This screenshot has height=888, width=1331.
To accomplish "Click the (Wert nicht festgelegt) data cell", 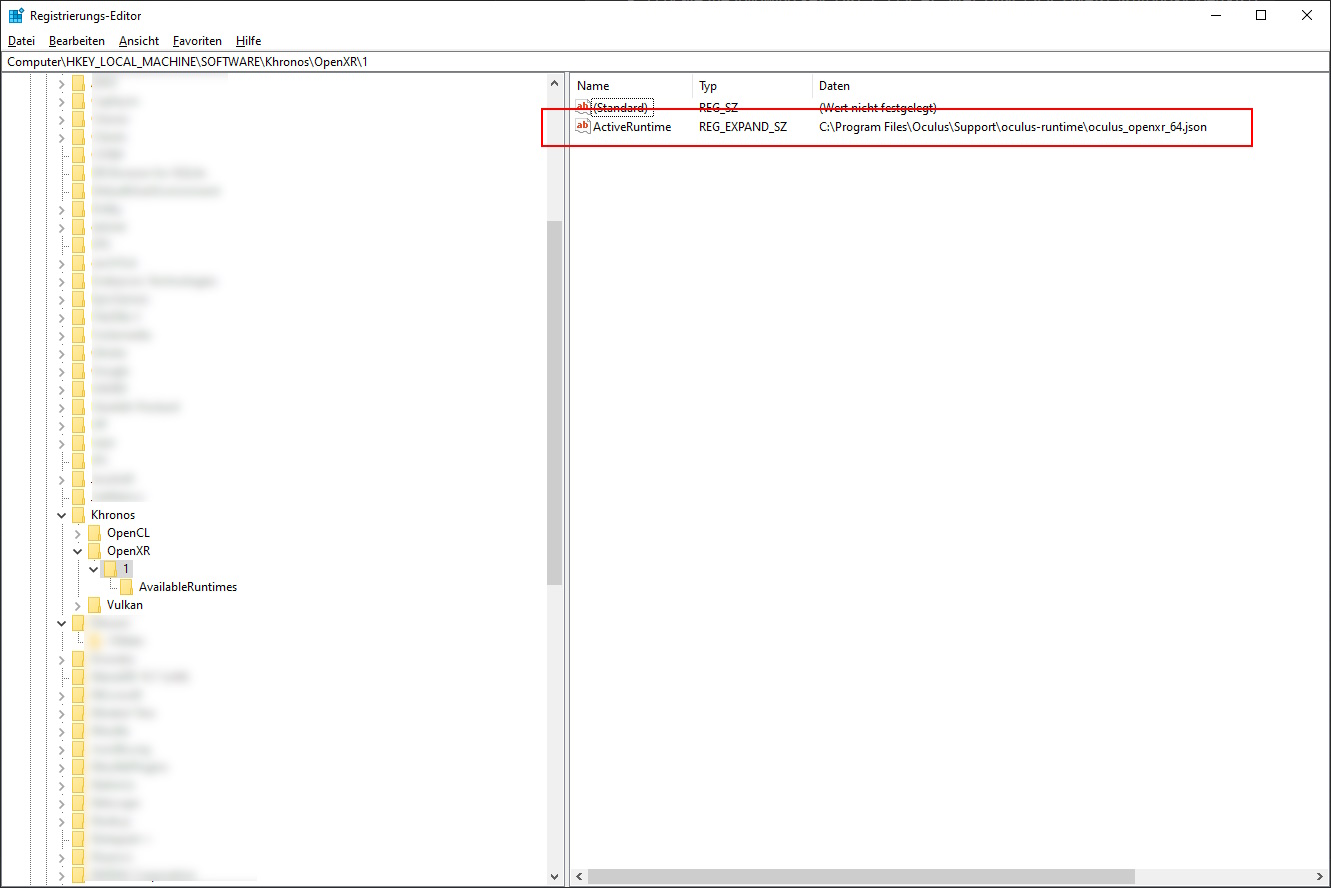I will point(878,107).
